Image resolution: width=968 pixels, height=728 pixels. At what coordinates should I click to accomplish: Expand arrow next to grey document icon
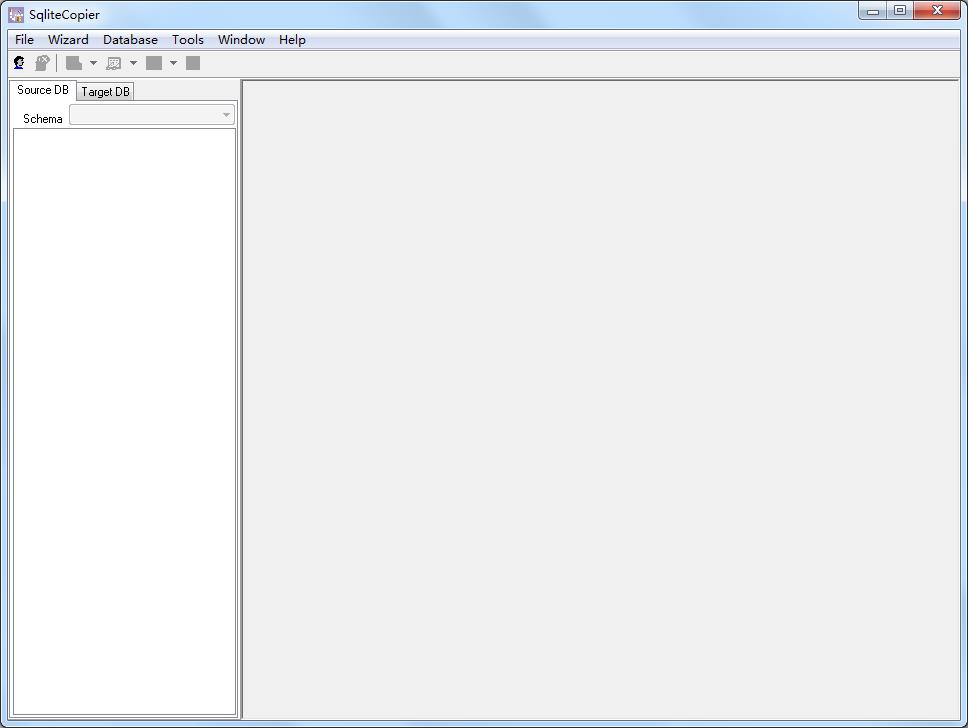pos(94,63)
